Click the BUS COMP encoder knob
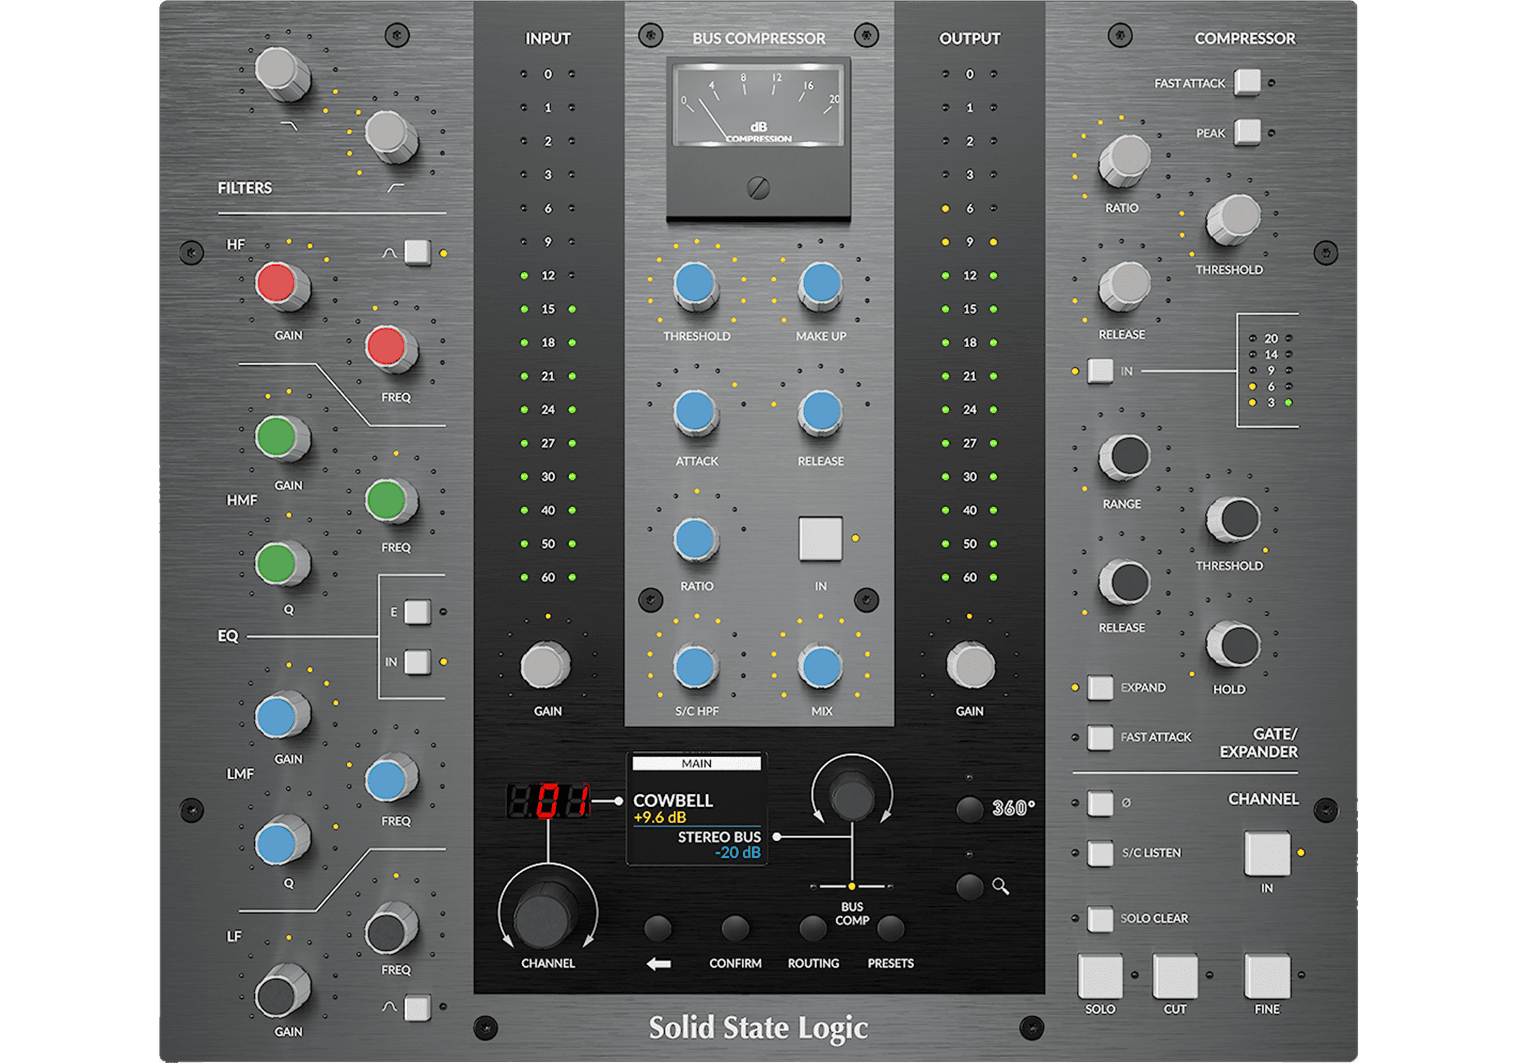This screenshot has width=1519, height=1063. click(852, 796)
